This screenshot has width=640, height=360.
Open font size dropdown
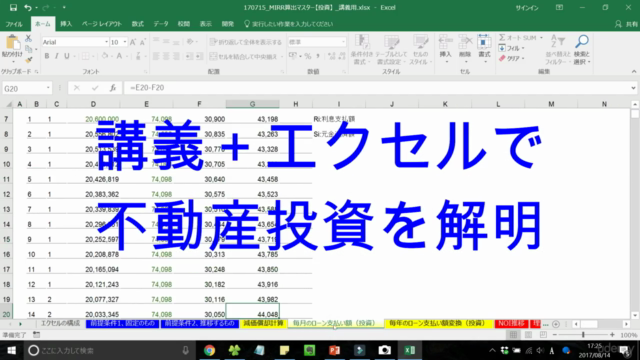(x=125, y=42)
